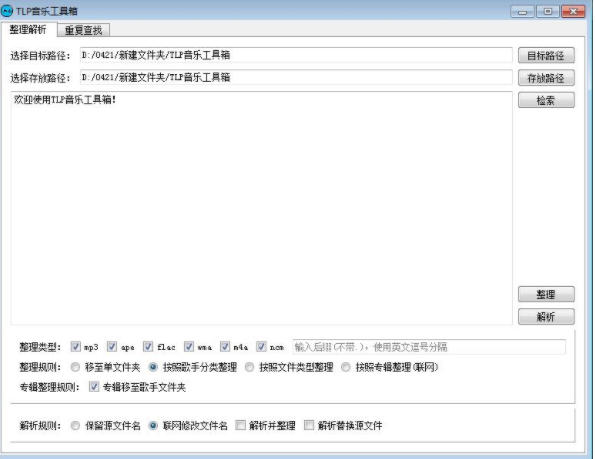Click the 检索 search button
The height and width of the screenshot is (459, 595).
546,101
